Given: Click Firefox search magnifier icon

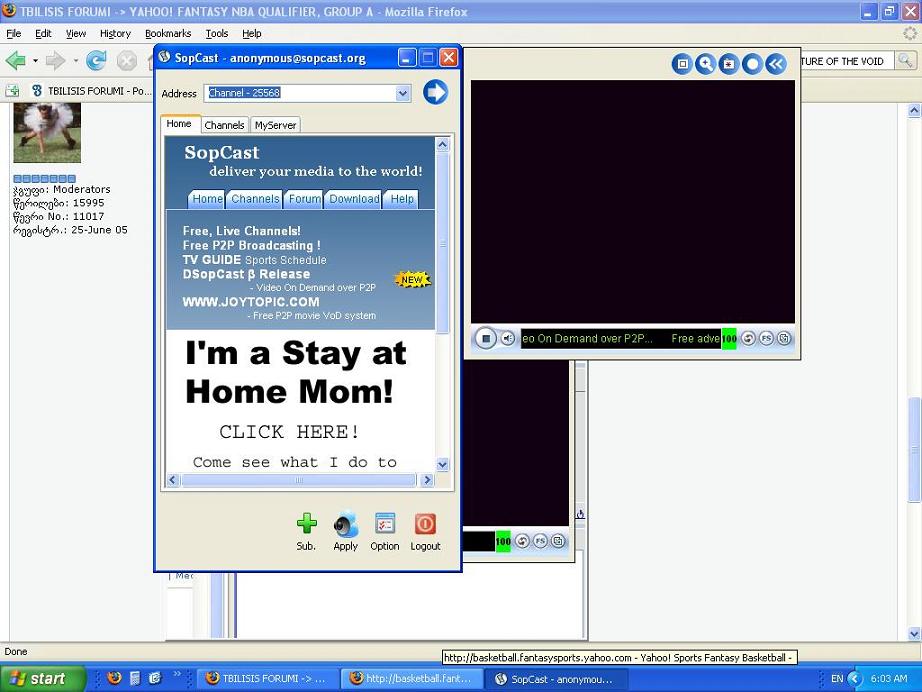Looking at the screenshot, I should [x=906, y=61].
